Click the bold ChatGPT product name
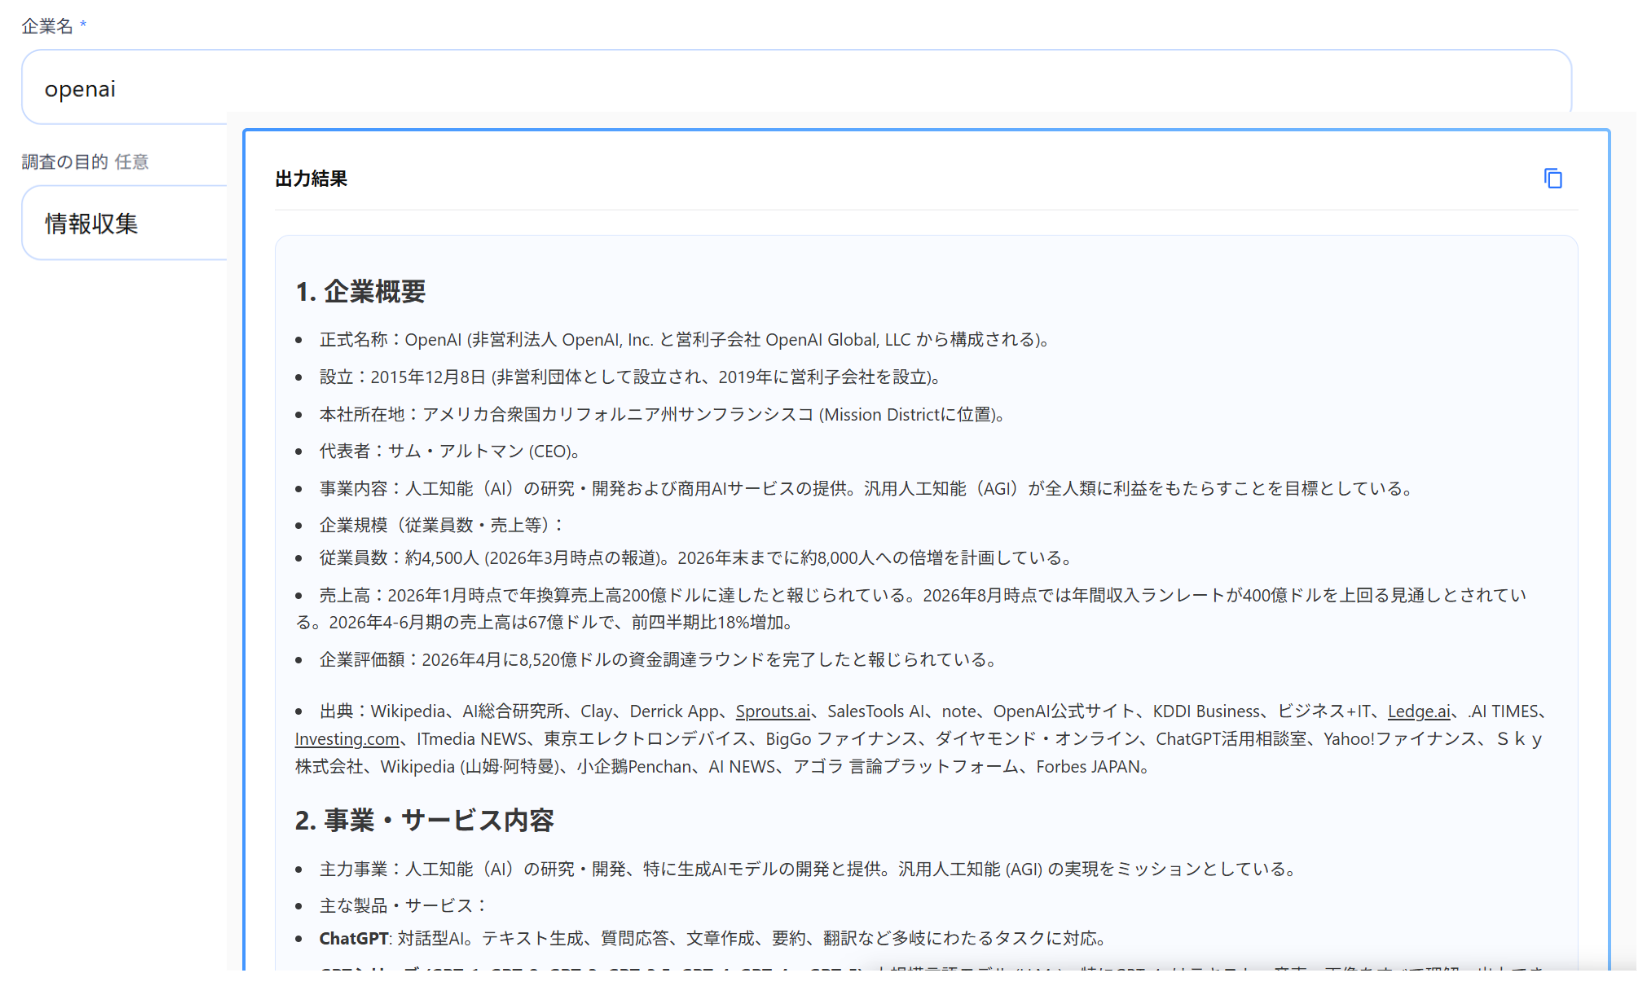 pyautogui.click(x=353, y=939)
